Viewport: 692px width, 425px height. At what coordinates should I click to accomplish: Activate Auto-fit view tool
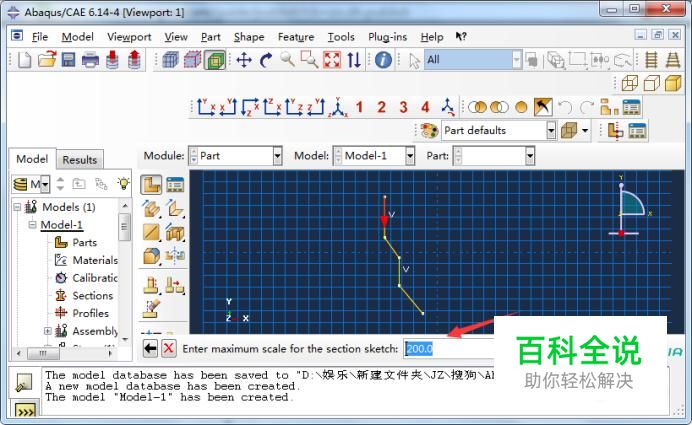(x=332, y=60)
